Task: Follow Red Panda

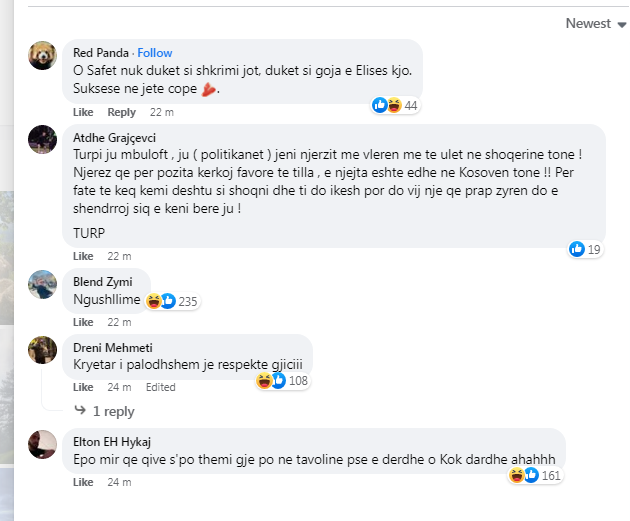Action: pyautogui.click(x=155, y=53)
